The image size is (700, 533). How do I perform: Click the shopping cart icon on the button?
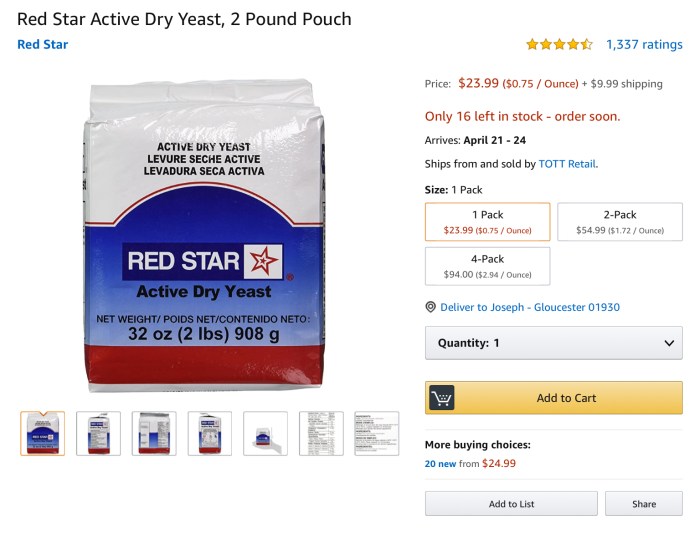click(x=441, y=398)
